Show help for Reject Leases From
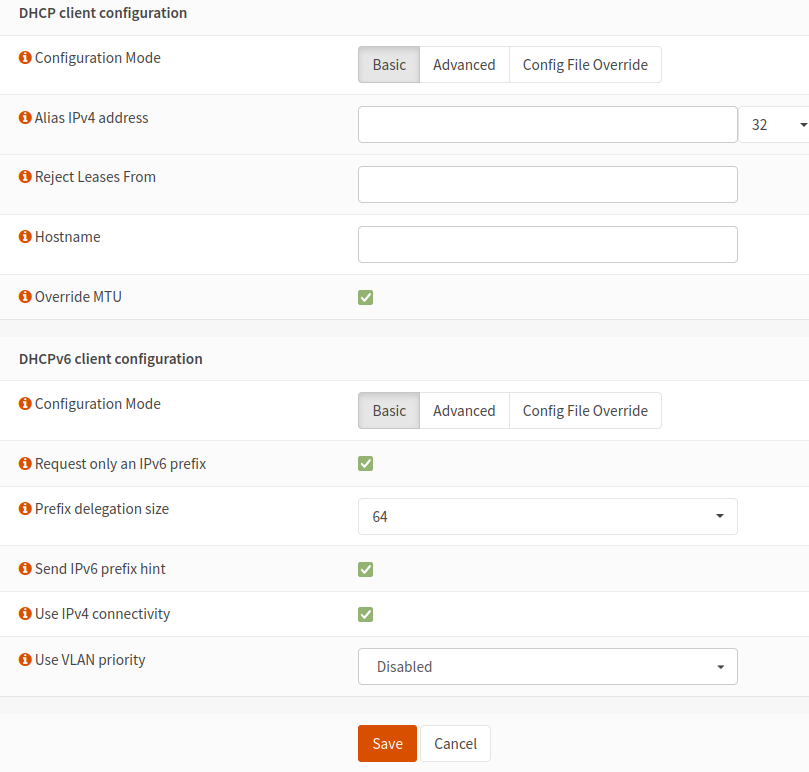809x772 pixels. [x=25, y=177]
